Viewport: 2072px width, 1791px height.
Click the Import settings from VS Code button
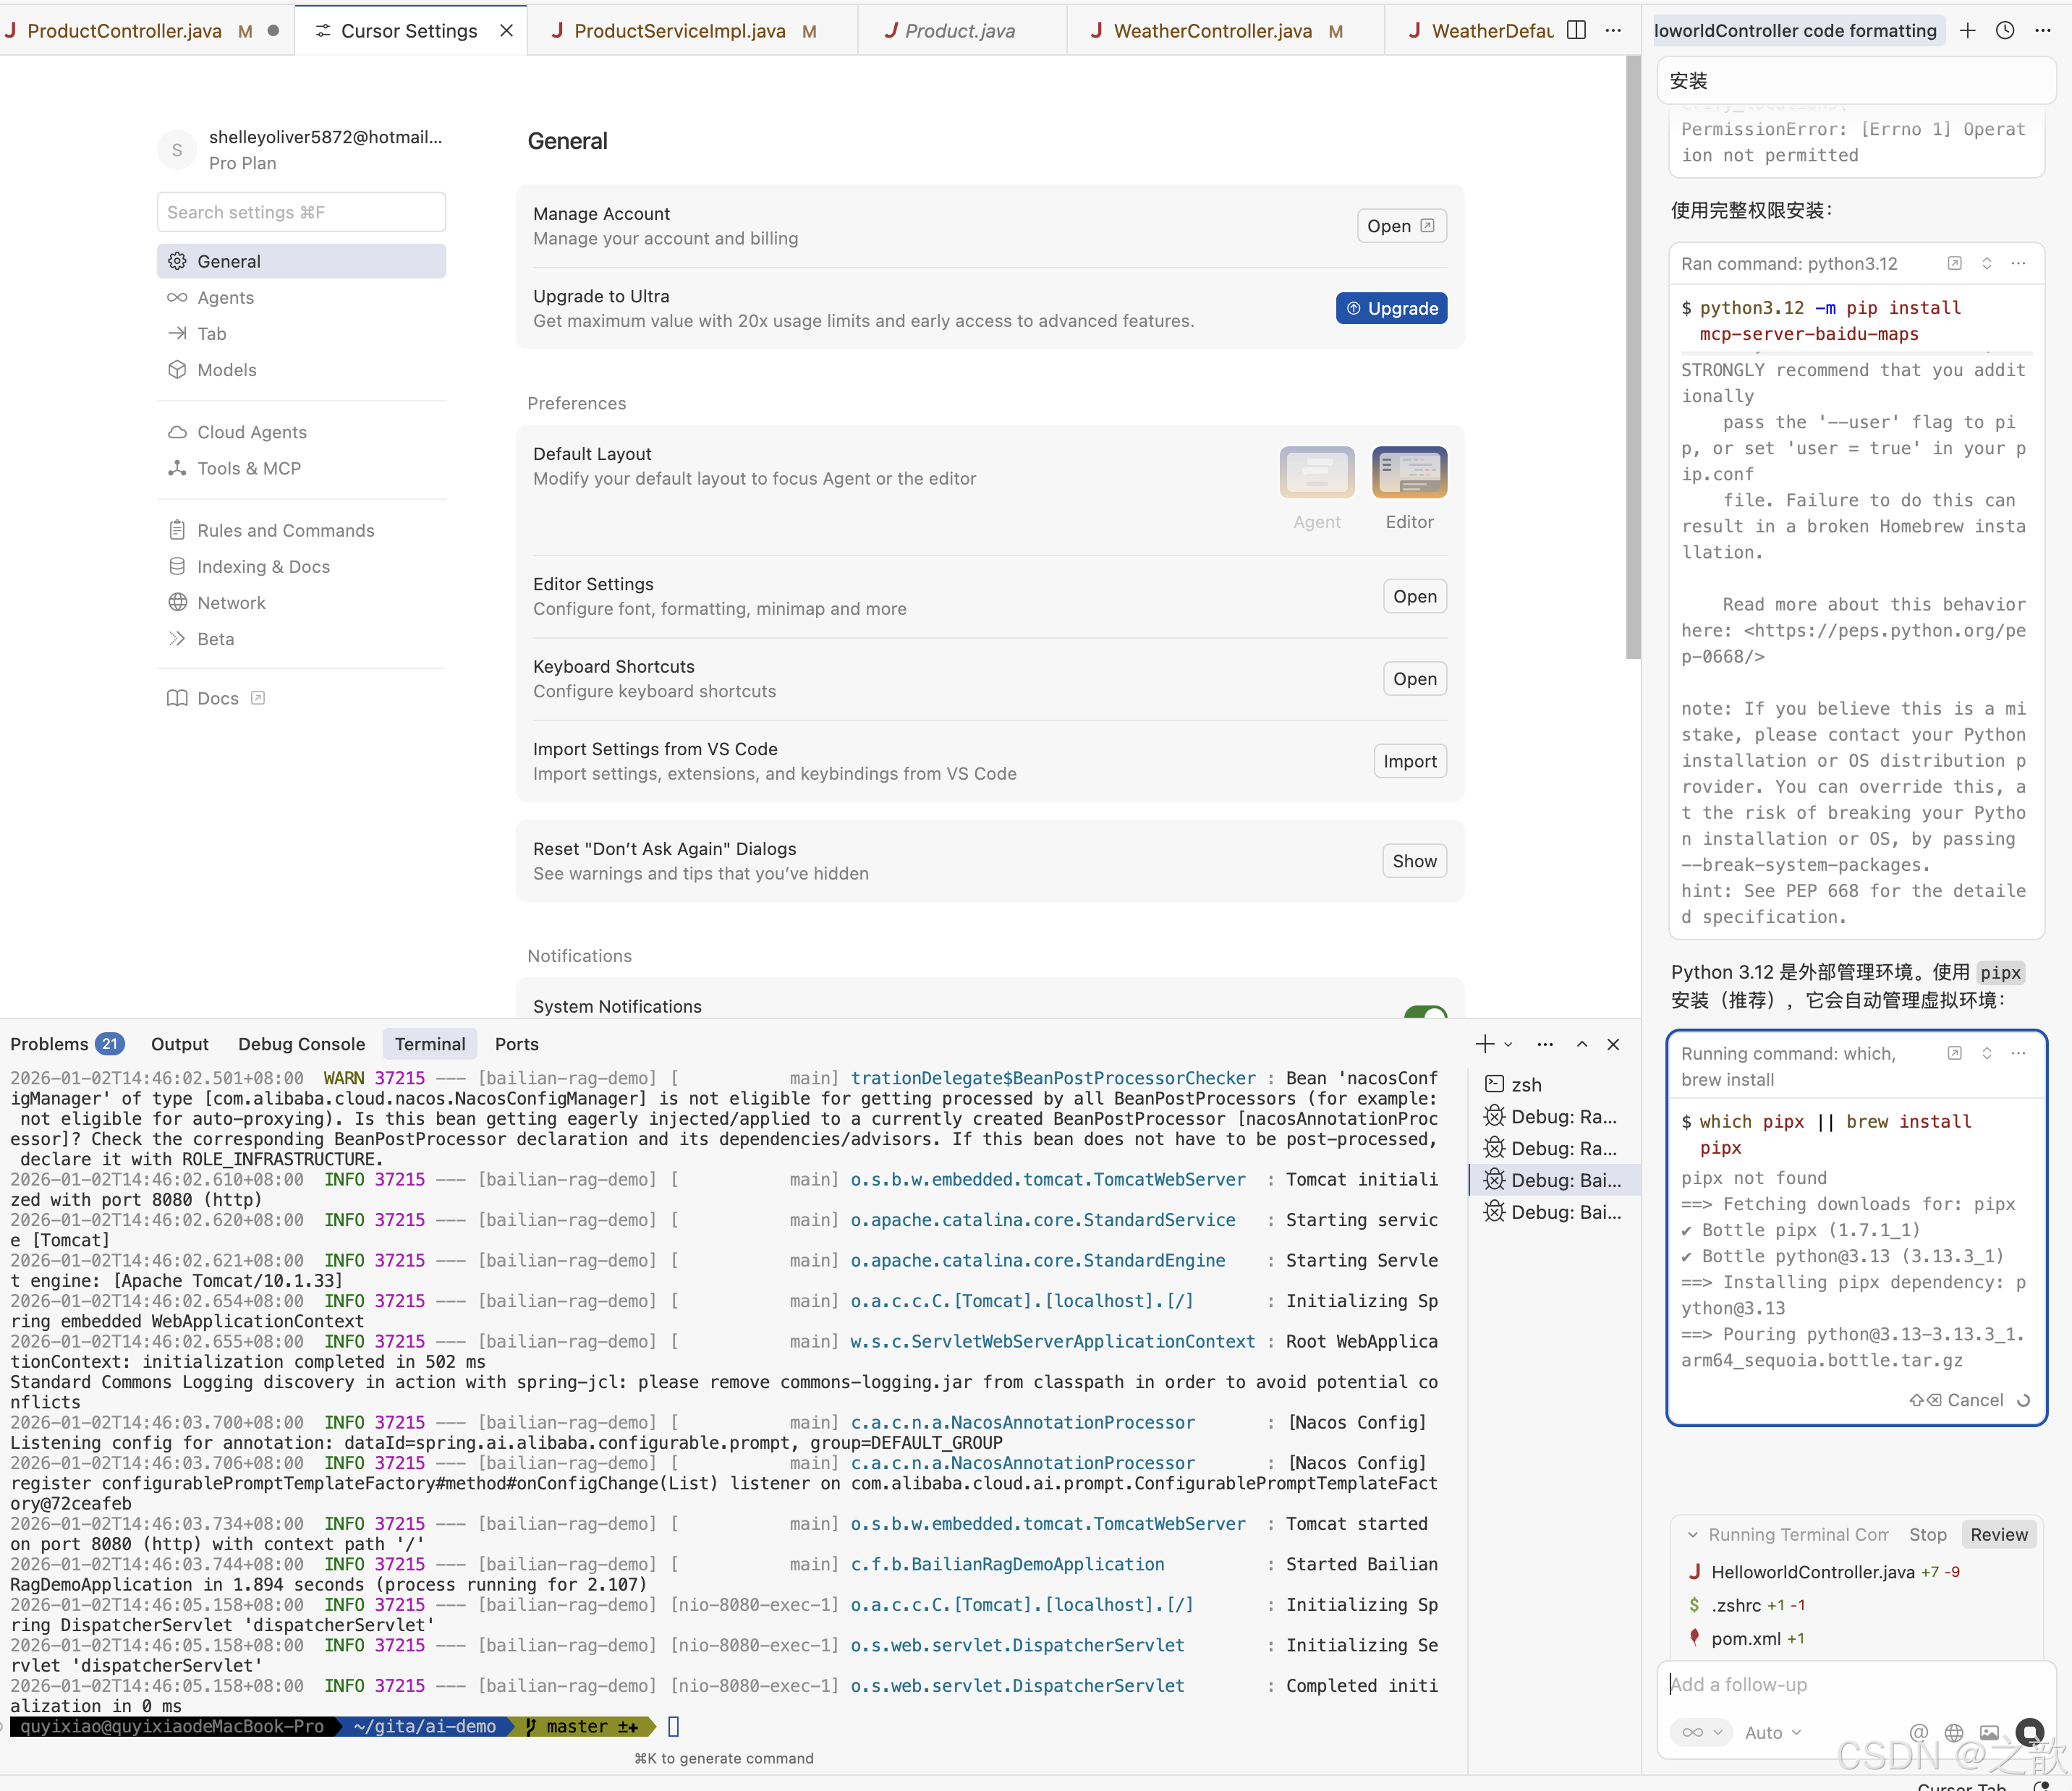tap(1409, 761)
